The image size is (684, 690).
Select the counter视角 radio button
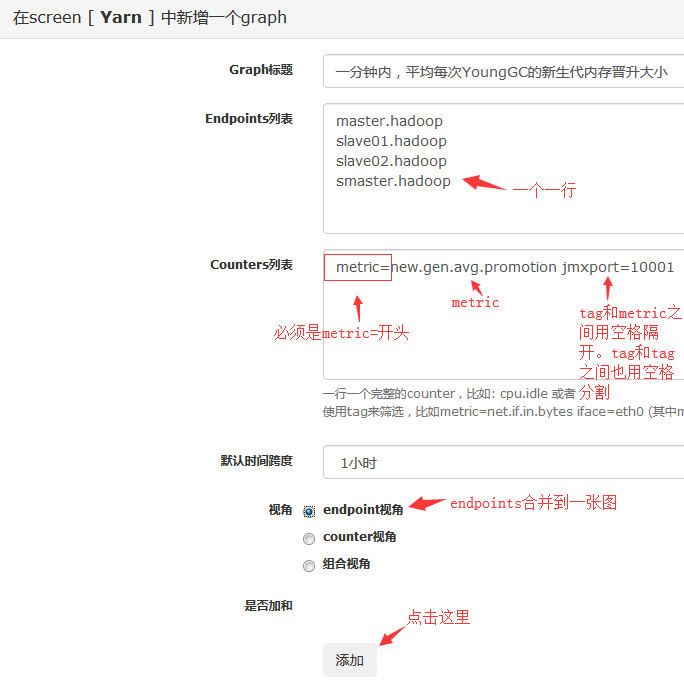(x=309, y=538)
